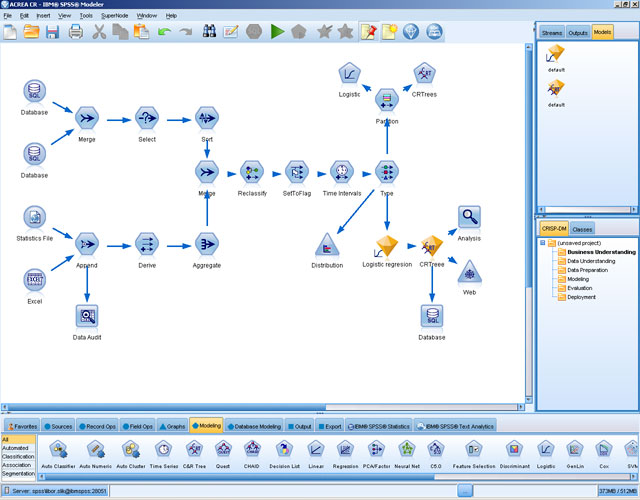Click the pushpin note icon in toolbar
The height and width of the screenshot is (500, 640).
[369, 32]
